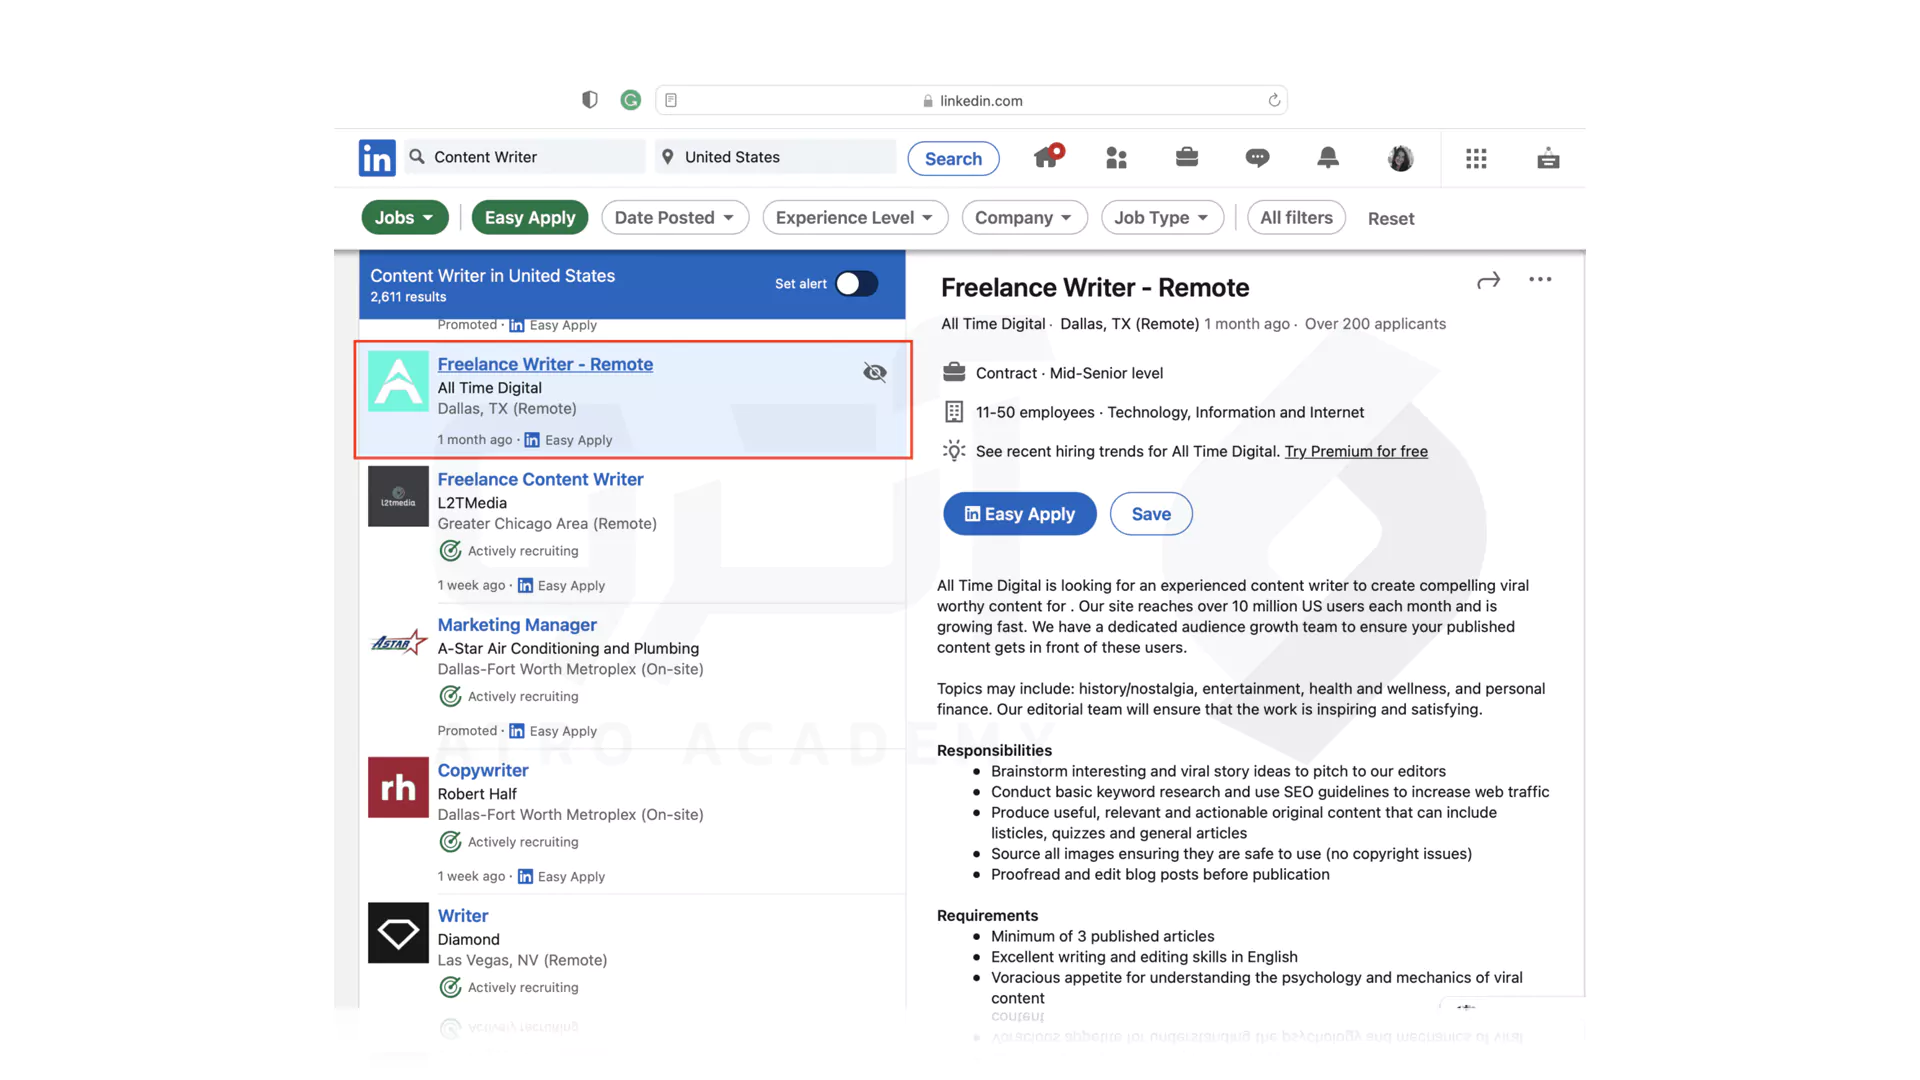Reset the search filters
The image size is (1920, 1080).
click(1391, 219)
